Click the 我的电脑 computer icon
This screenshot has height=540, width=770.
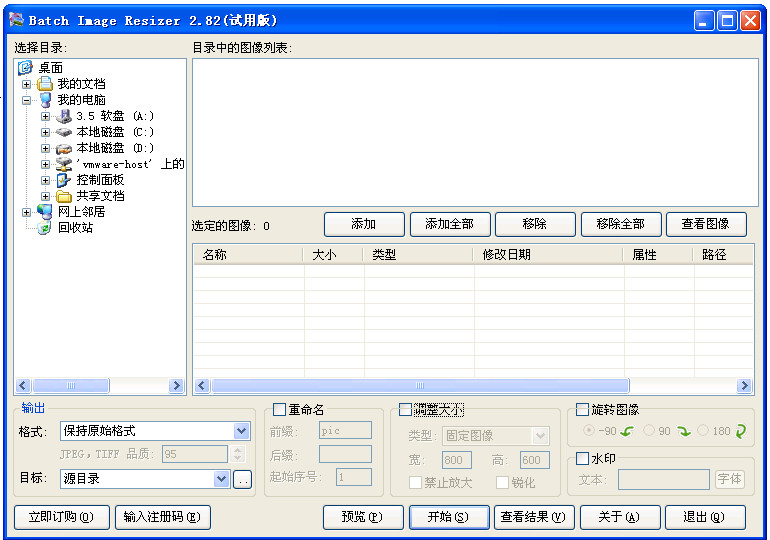coord(45,100)
